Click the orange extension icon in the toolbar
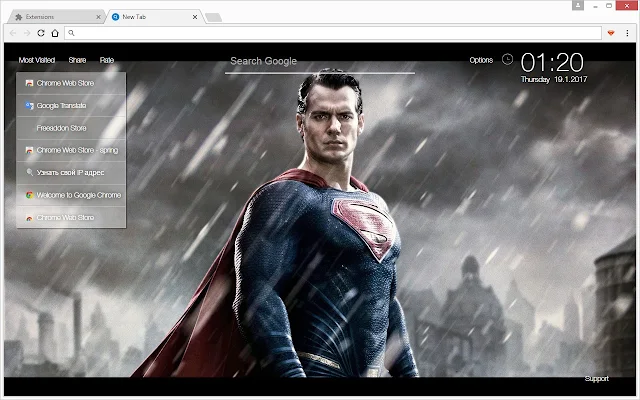The width and height of the screenshot is (640, 400). [611, 33]
